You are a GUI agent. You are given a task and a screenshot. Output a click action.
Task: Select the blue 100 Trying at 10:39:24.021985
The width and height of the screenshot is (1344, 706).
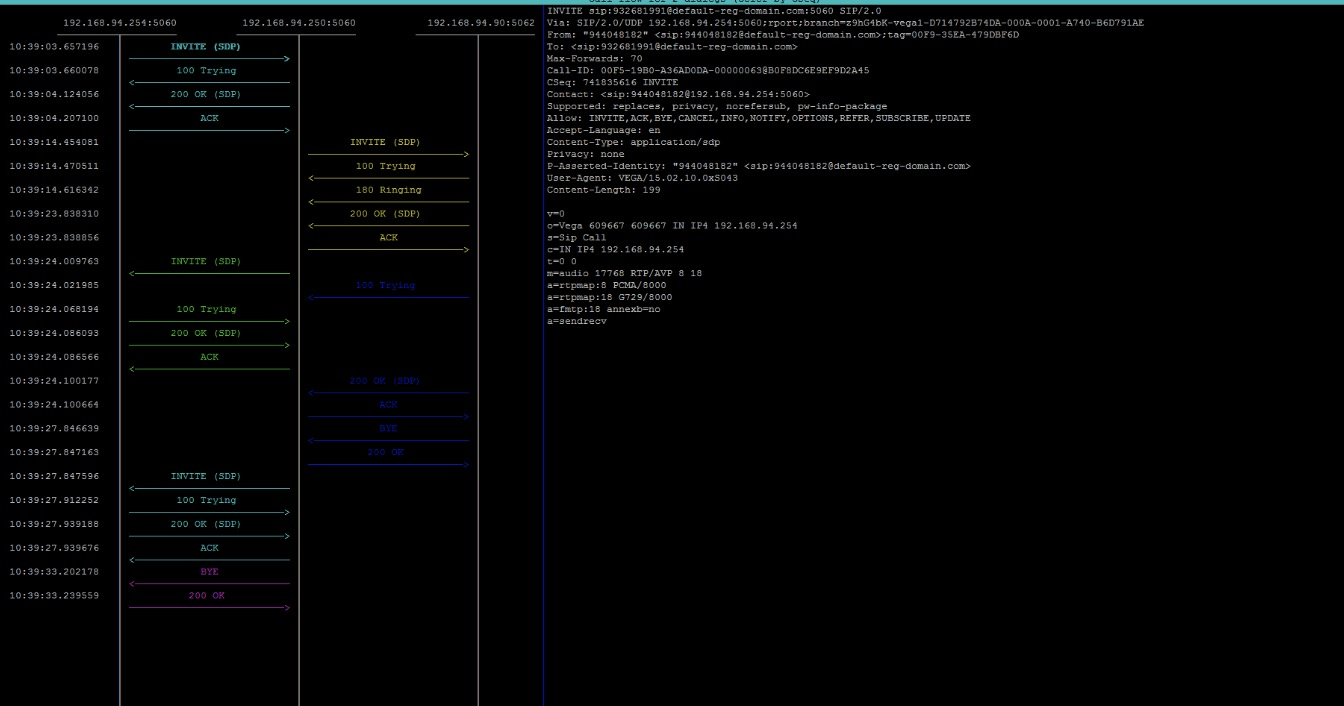click(385, 286)
